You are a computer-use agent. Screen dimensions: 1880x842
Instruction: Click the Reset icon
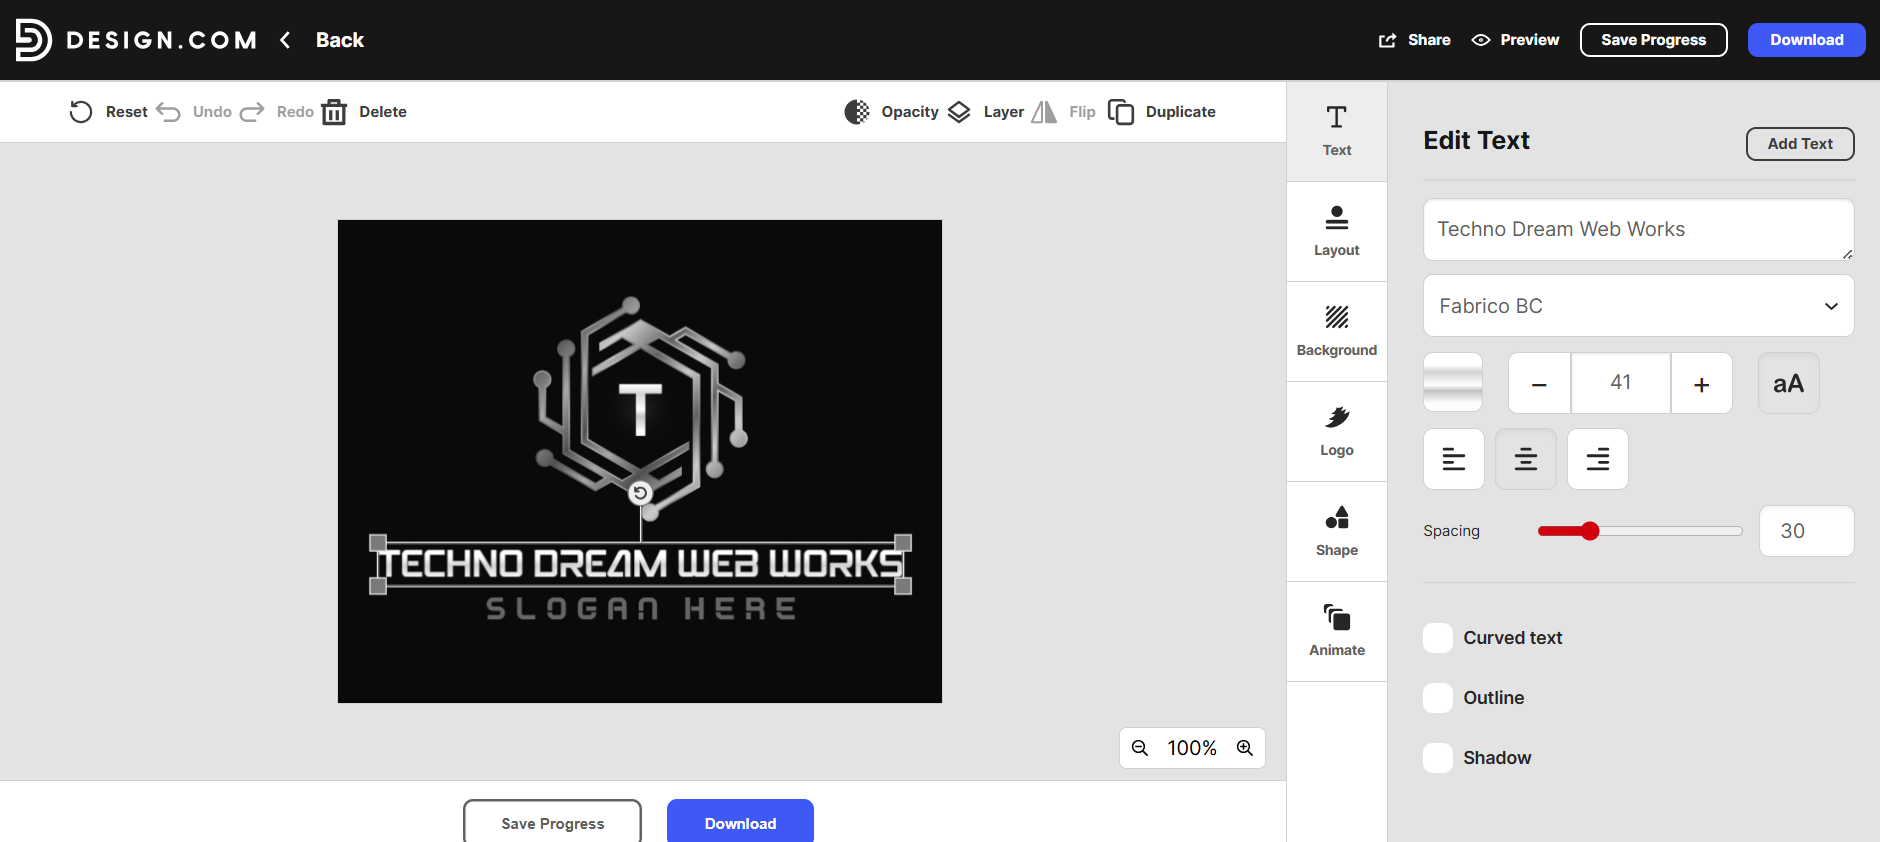81,112
